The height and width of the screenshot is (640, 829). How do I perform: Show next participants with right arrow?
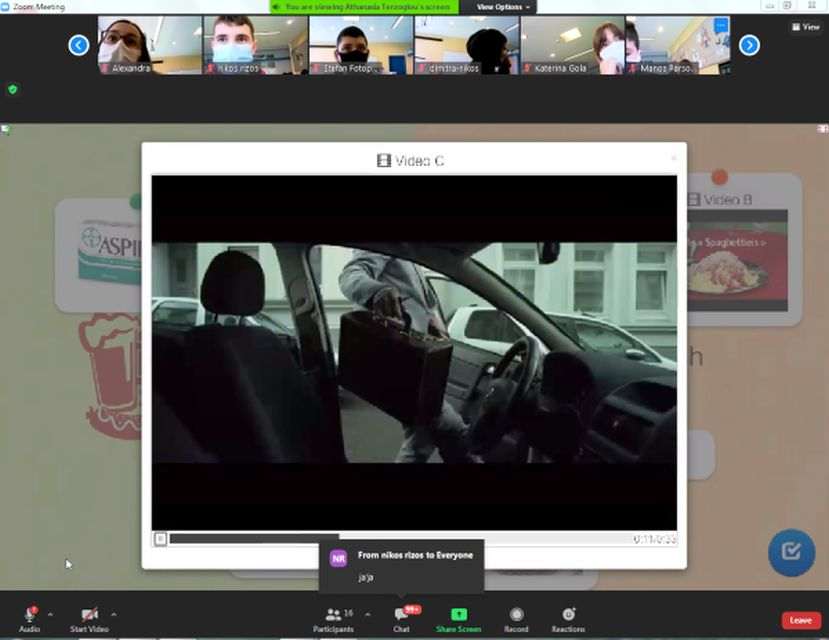(749, 45)
